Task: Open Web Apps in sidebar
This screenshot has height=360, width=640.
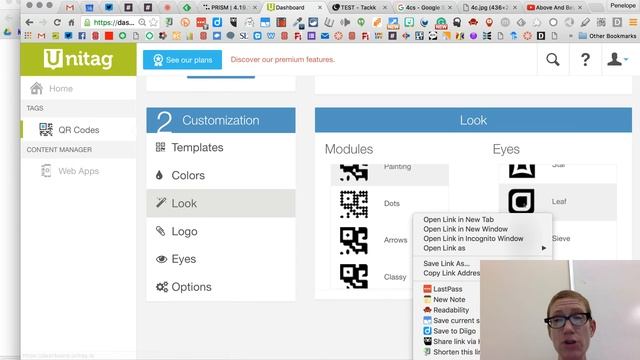Action: point(78,171)
